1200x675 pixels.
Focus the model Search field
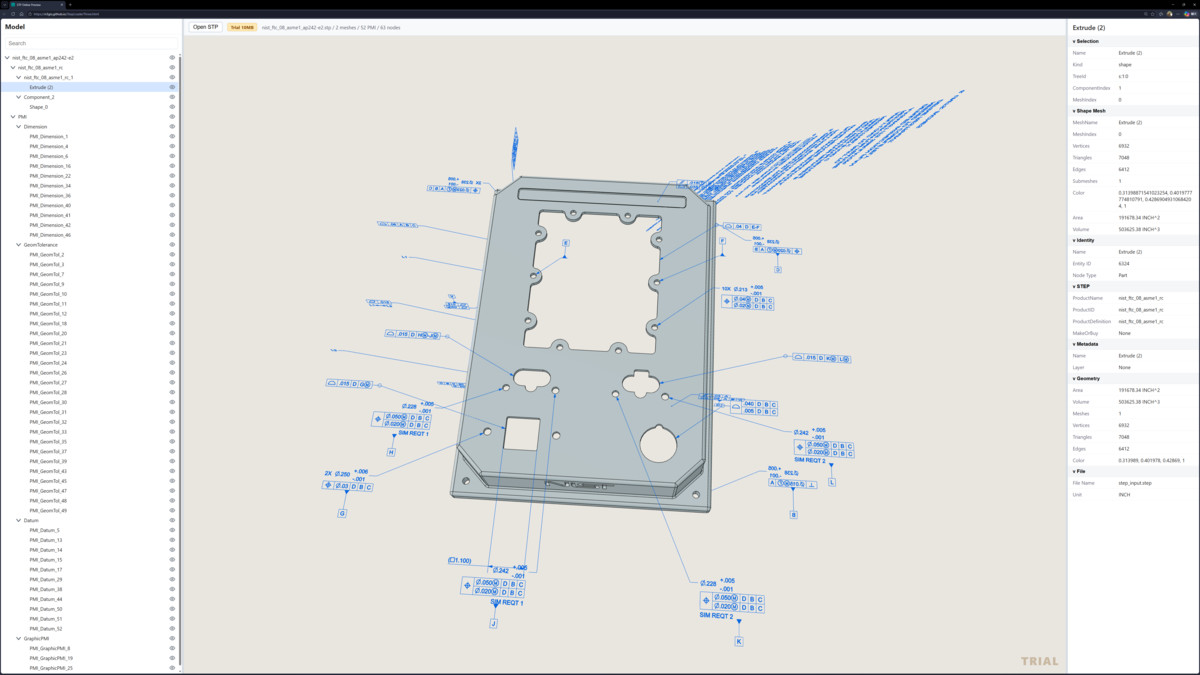tap(90, 43)
